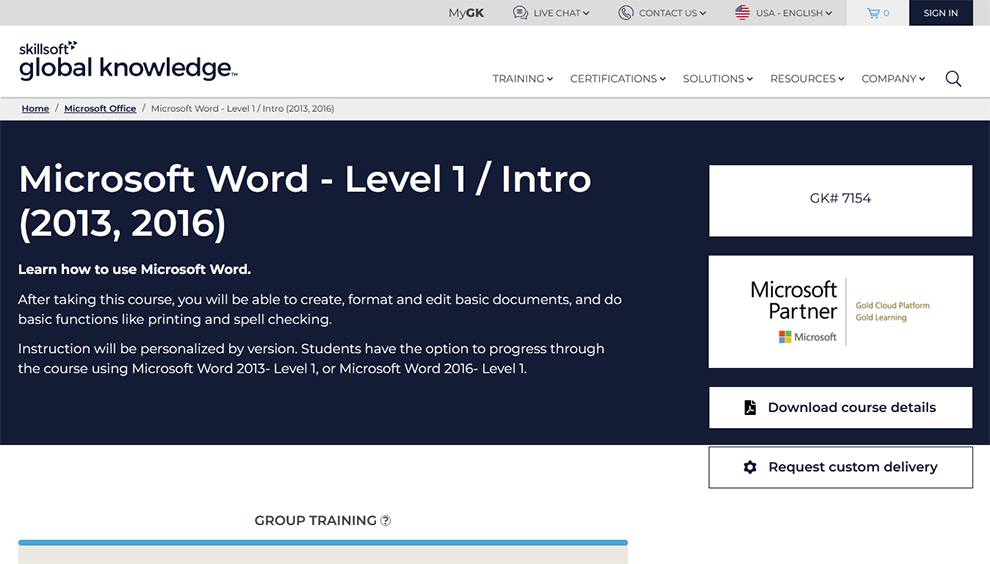Image resolution: width=990 pixels, height=564 pixels.
Task: Click the GK# 7154 course code box
Action: click(840, 201)
